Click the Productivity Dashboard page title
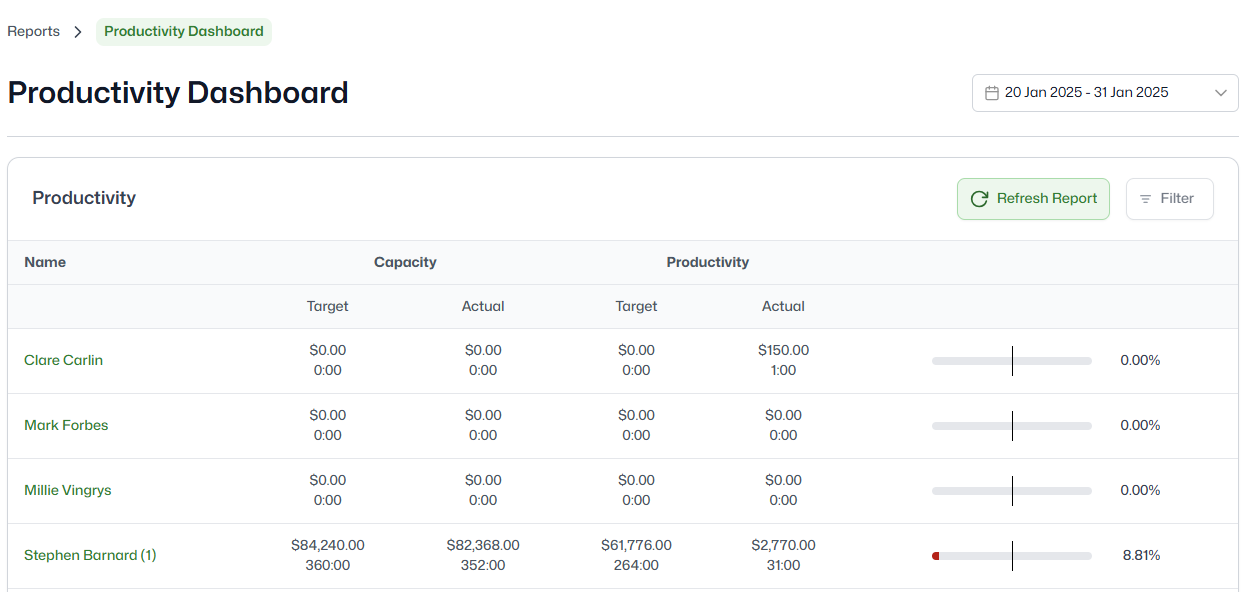This screenshot has height=592, width=1241. click(178, 93)
